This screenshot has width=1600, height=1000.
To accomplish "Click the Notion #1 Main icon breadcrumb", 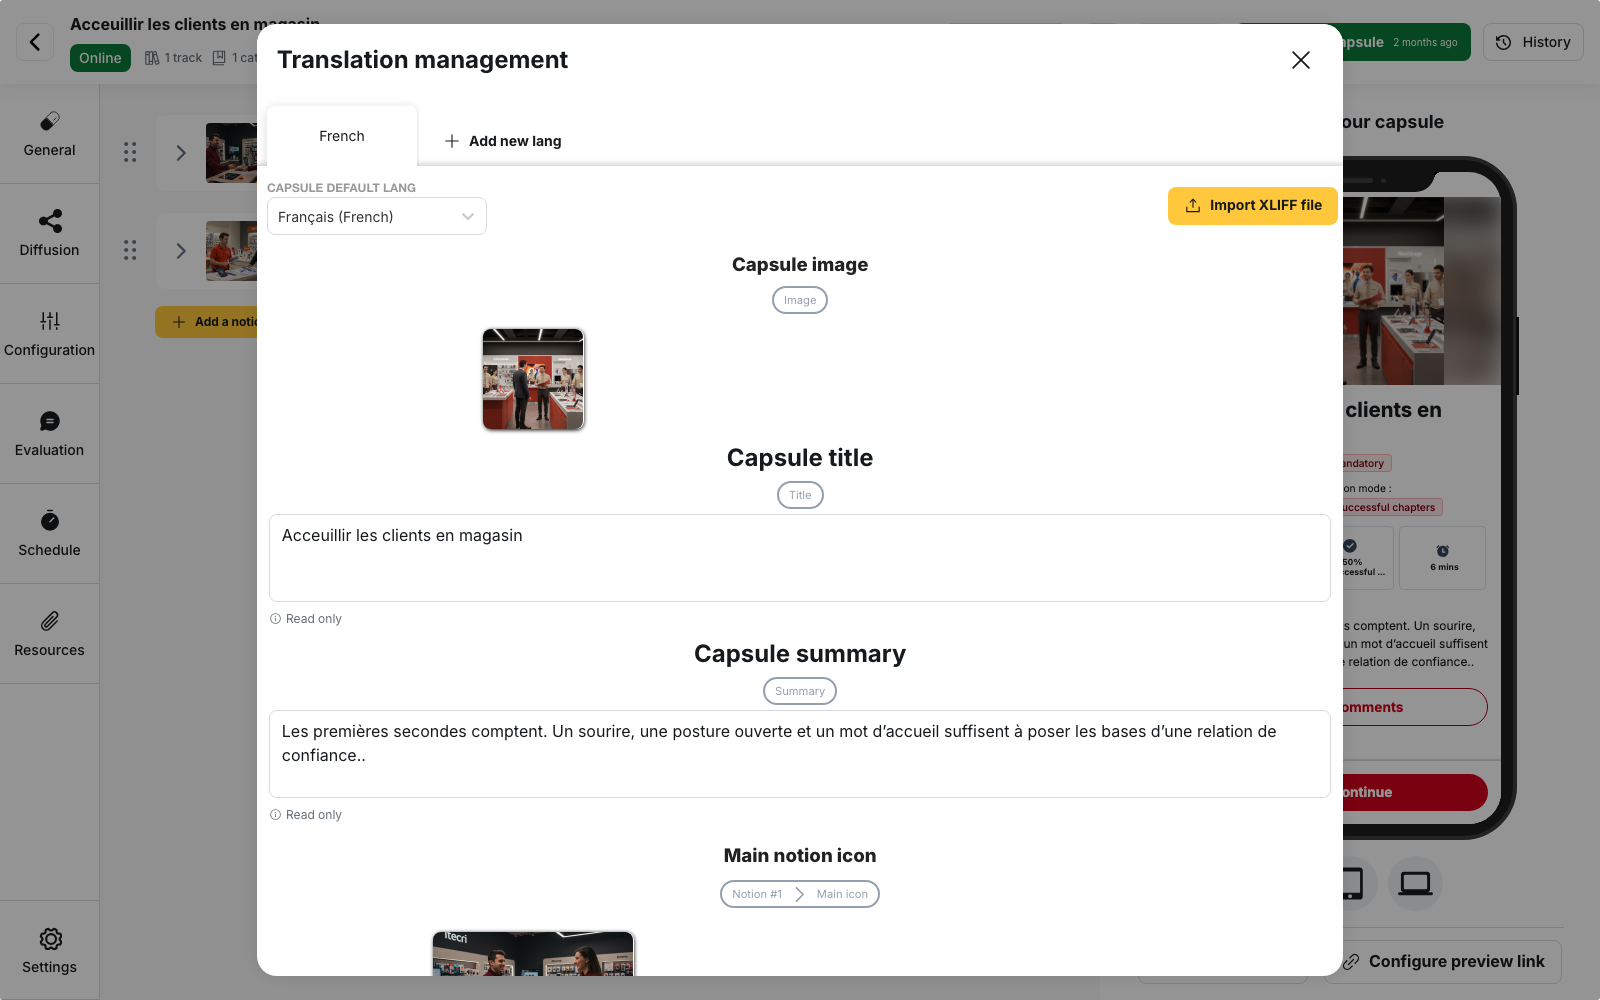I will click(x=800, y=894).
